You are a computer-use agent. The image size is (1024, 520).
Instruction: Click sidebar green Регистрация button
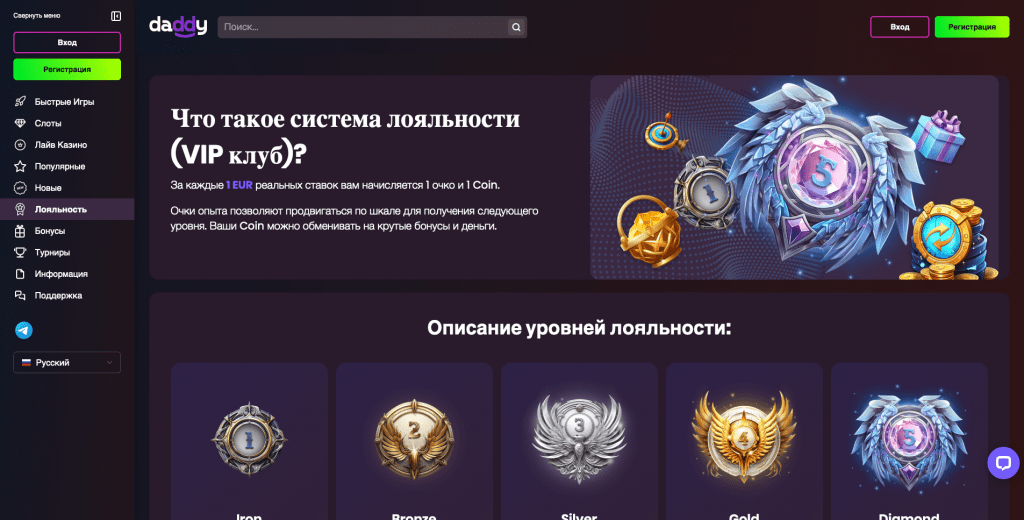[x=67, y=69]
